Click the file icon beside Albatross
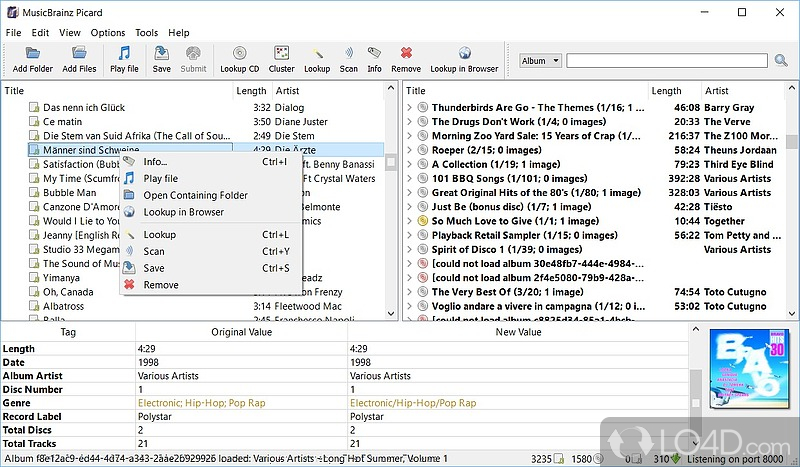The height and width of the screenshot is (467, 800). coord(34,306)
